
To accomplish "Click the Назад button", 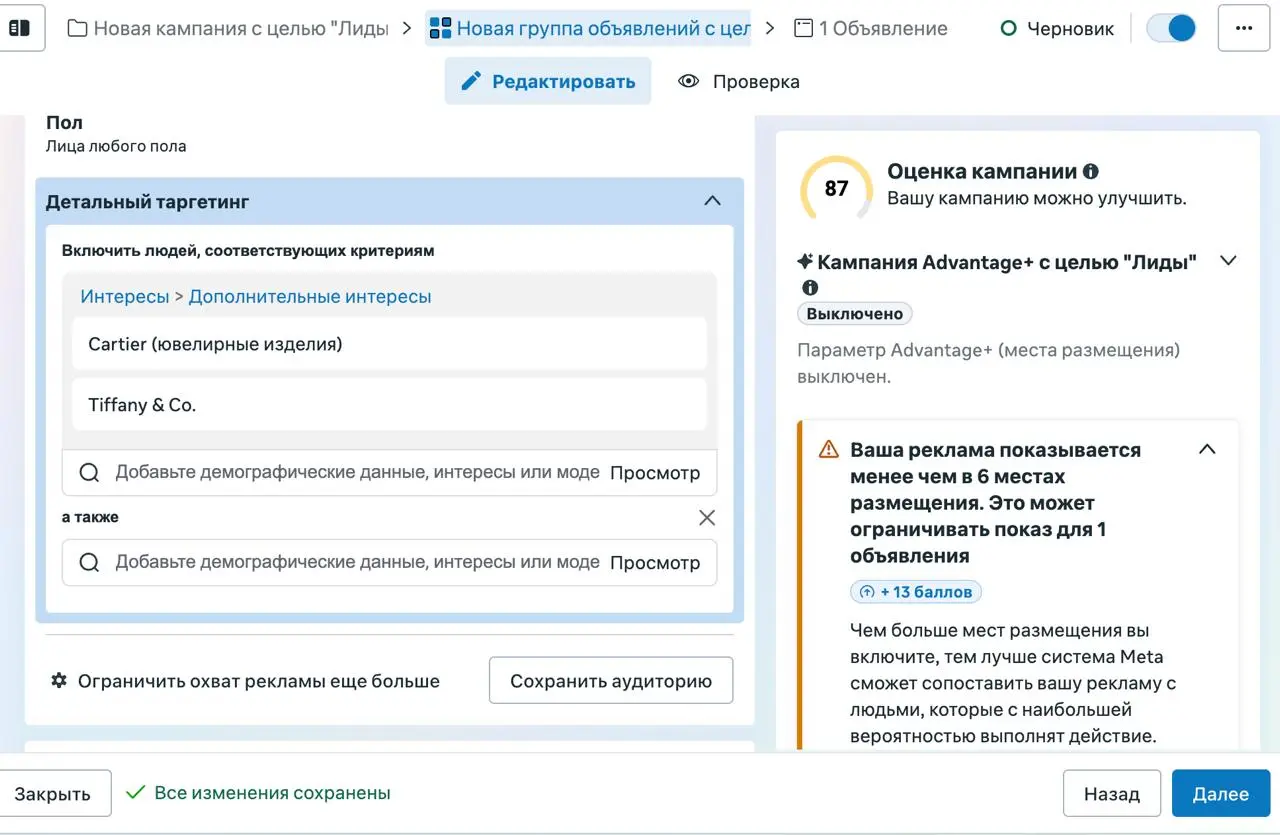I will tap(1112, 794).
